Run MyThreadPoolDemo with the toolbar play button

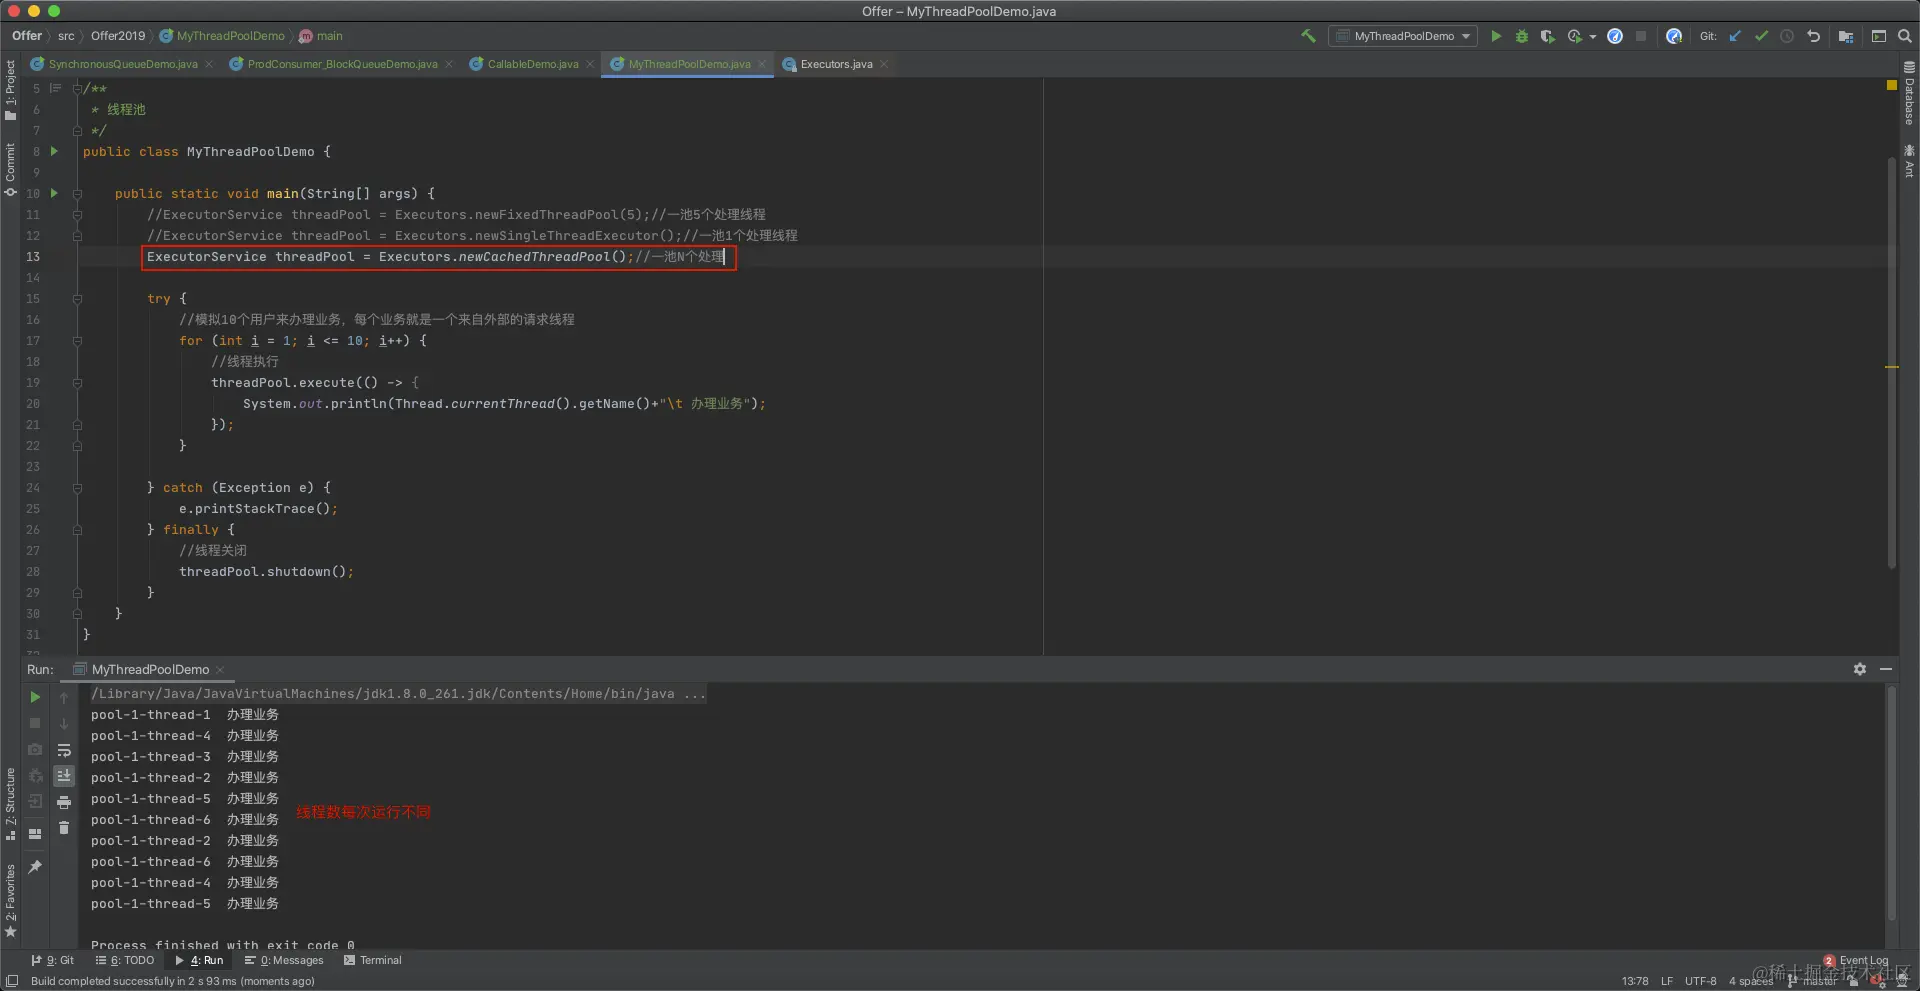pyautogui.click(x=1496, y=36)
